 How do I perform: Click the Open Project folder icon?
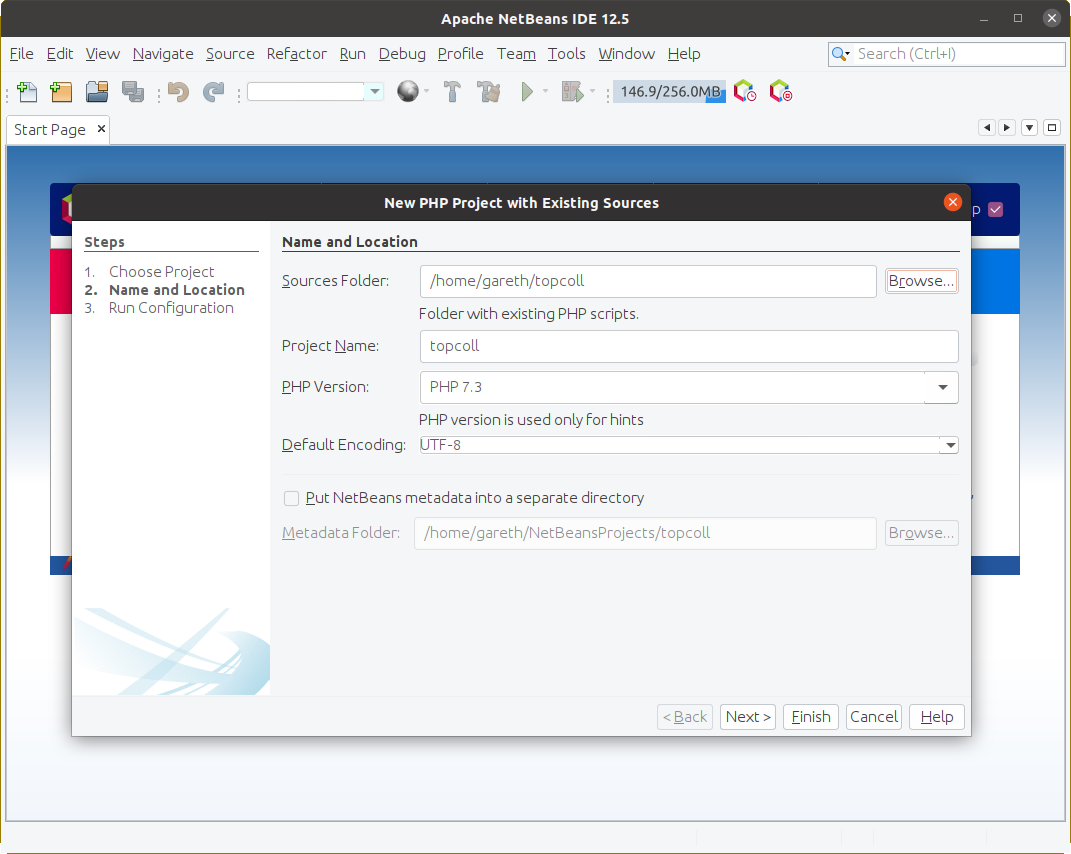point(97,92)
